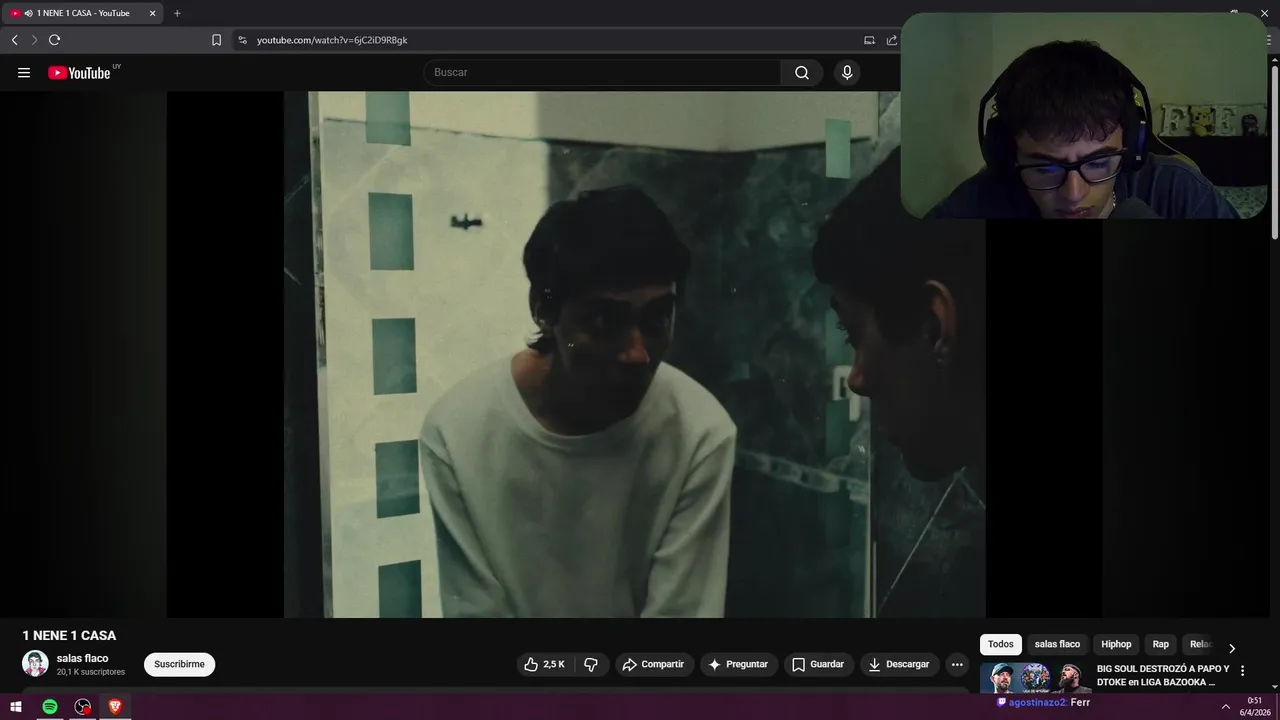
Task: Mute the tab via its speaker icon
Action: pyautogui.click(x=28, y=13)
